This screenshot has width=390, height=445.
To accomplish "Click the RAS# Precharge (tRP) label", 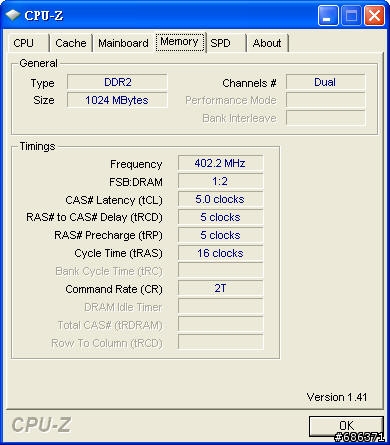I will click(x=108, y=235).
